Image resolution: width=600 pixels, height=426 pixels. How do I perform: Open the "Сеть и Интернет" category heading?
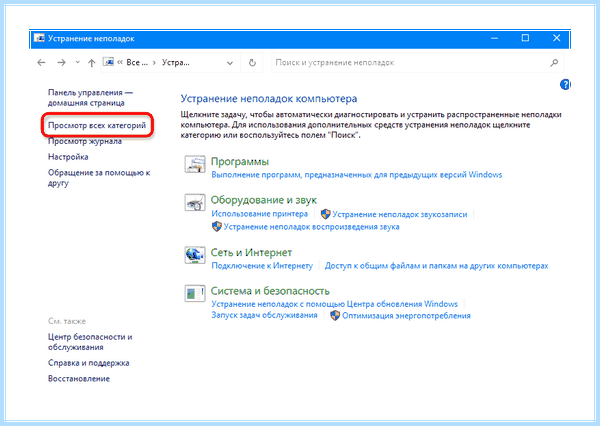251,253
